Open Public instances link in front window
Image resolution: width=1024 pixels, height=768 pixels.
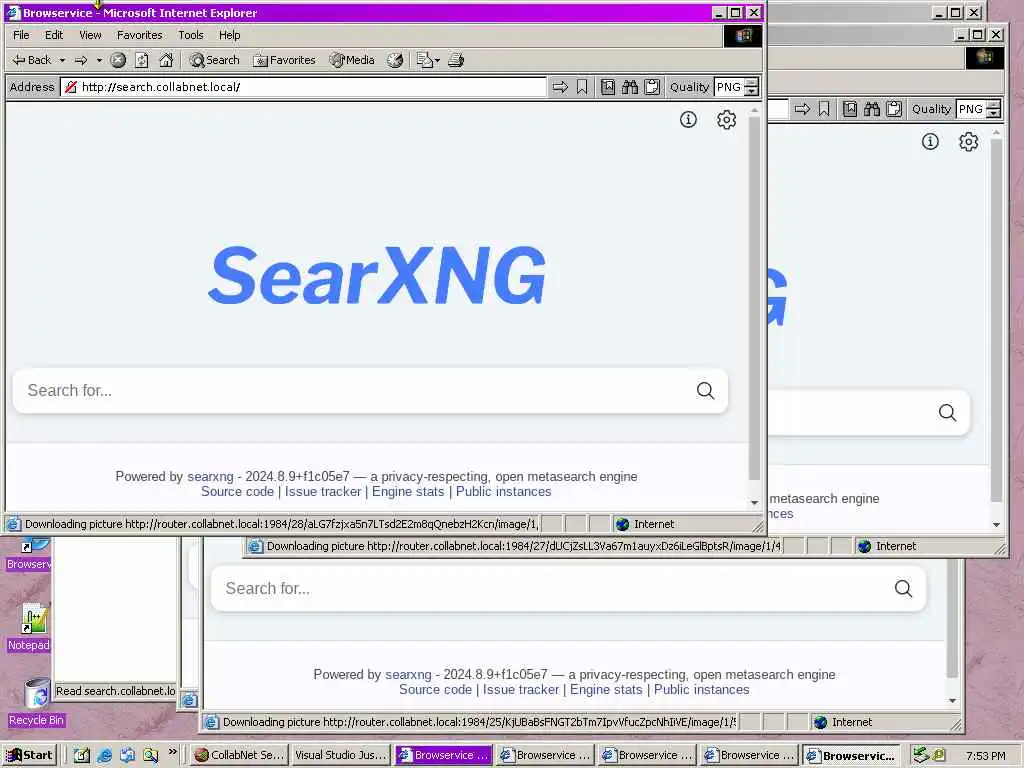pos(504,492)
